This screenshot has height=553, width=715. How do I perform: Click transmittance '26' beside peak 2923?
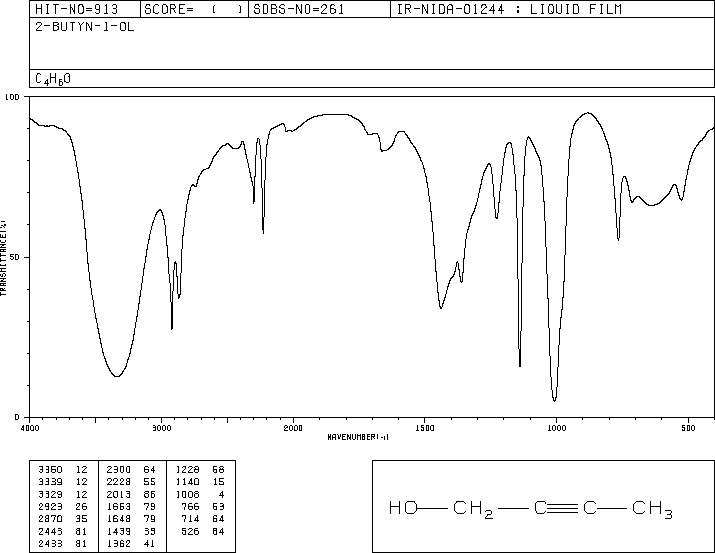(x=82, y=506)
